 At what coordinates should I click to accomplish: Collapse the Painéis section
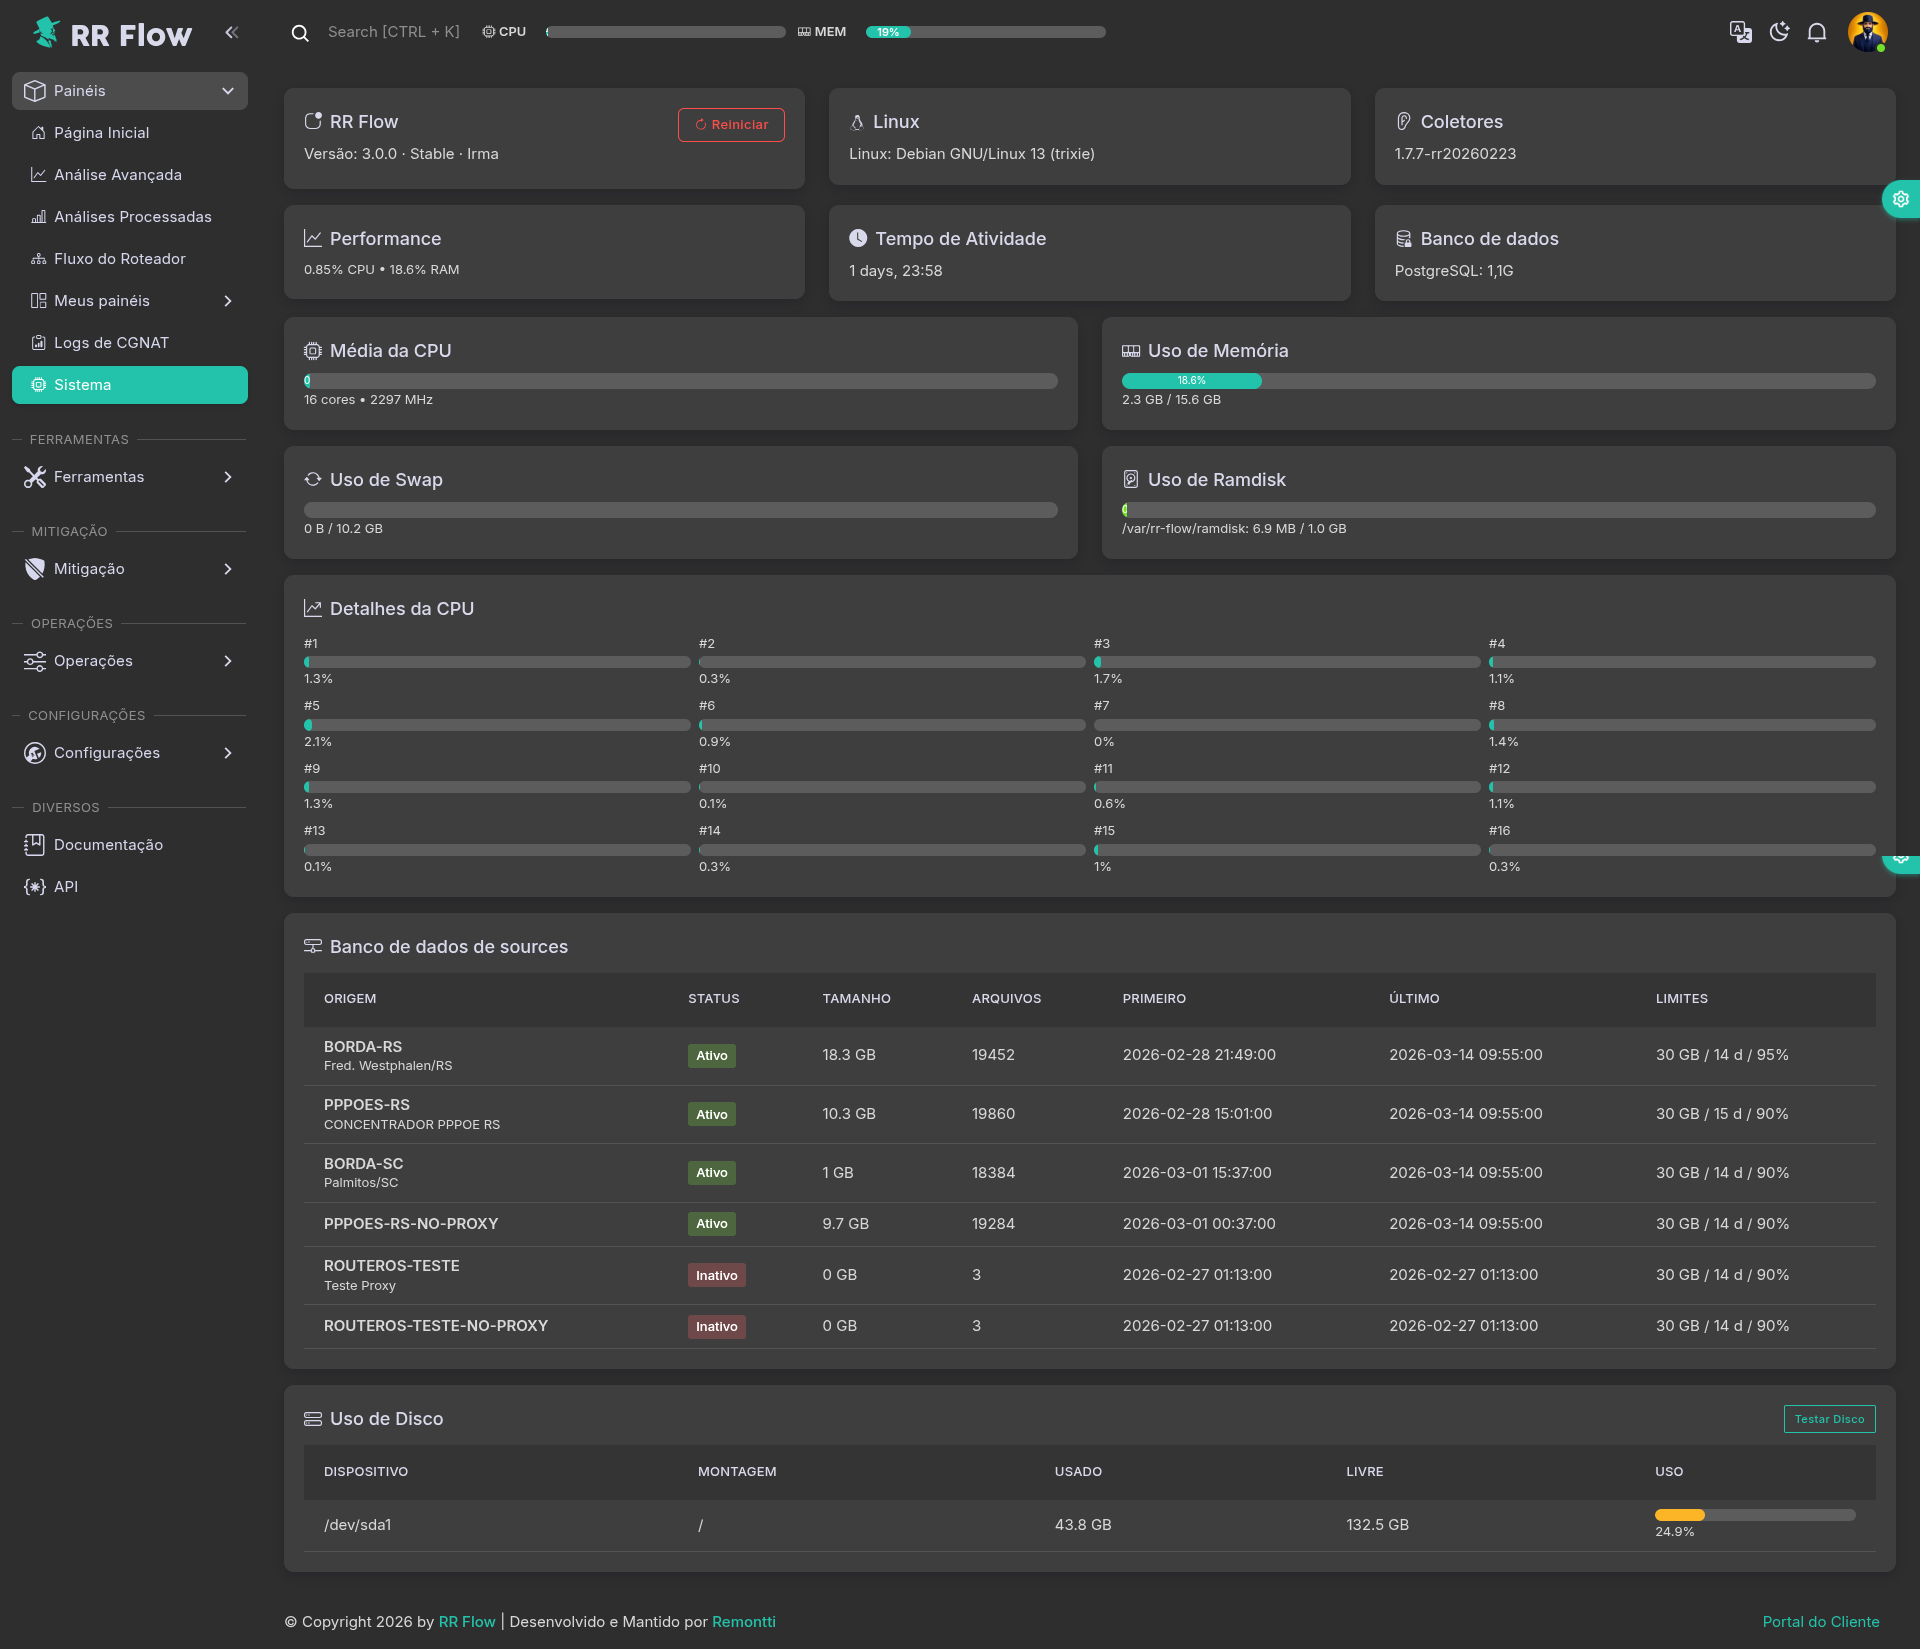tap(130, 91)
